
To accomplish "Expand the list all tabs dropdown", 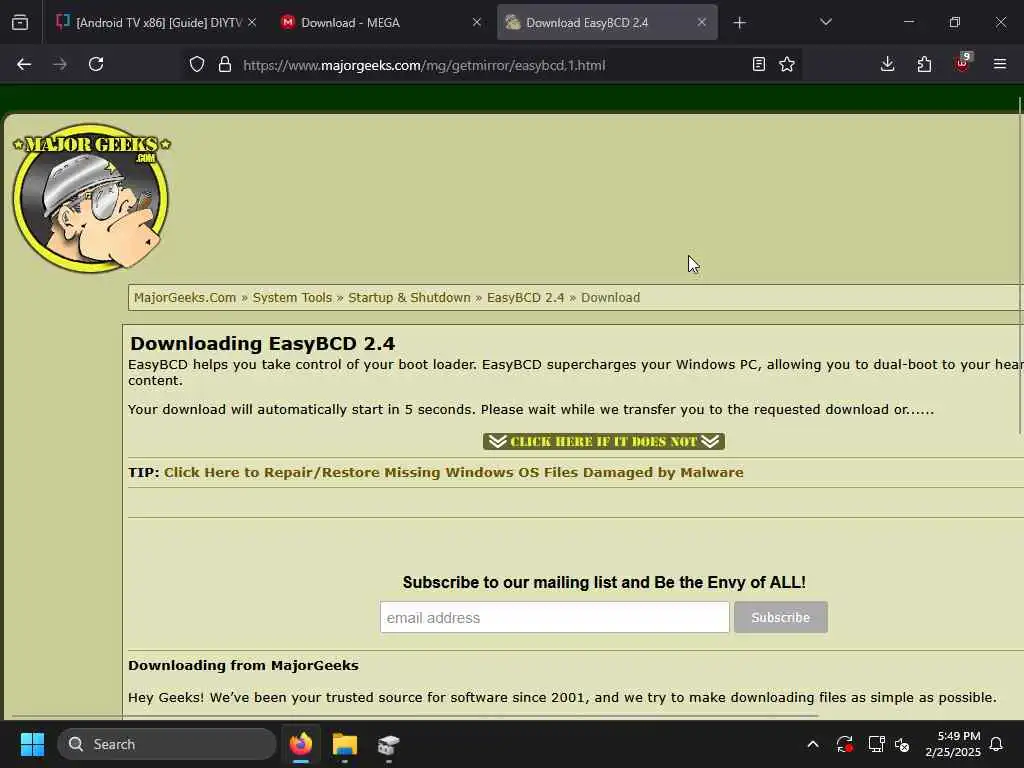I will pos(825,23).
